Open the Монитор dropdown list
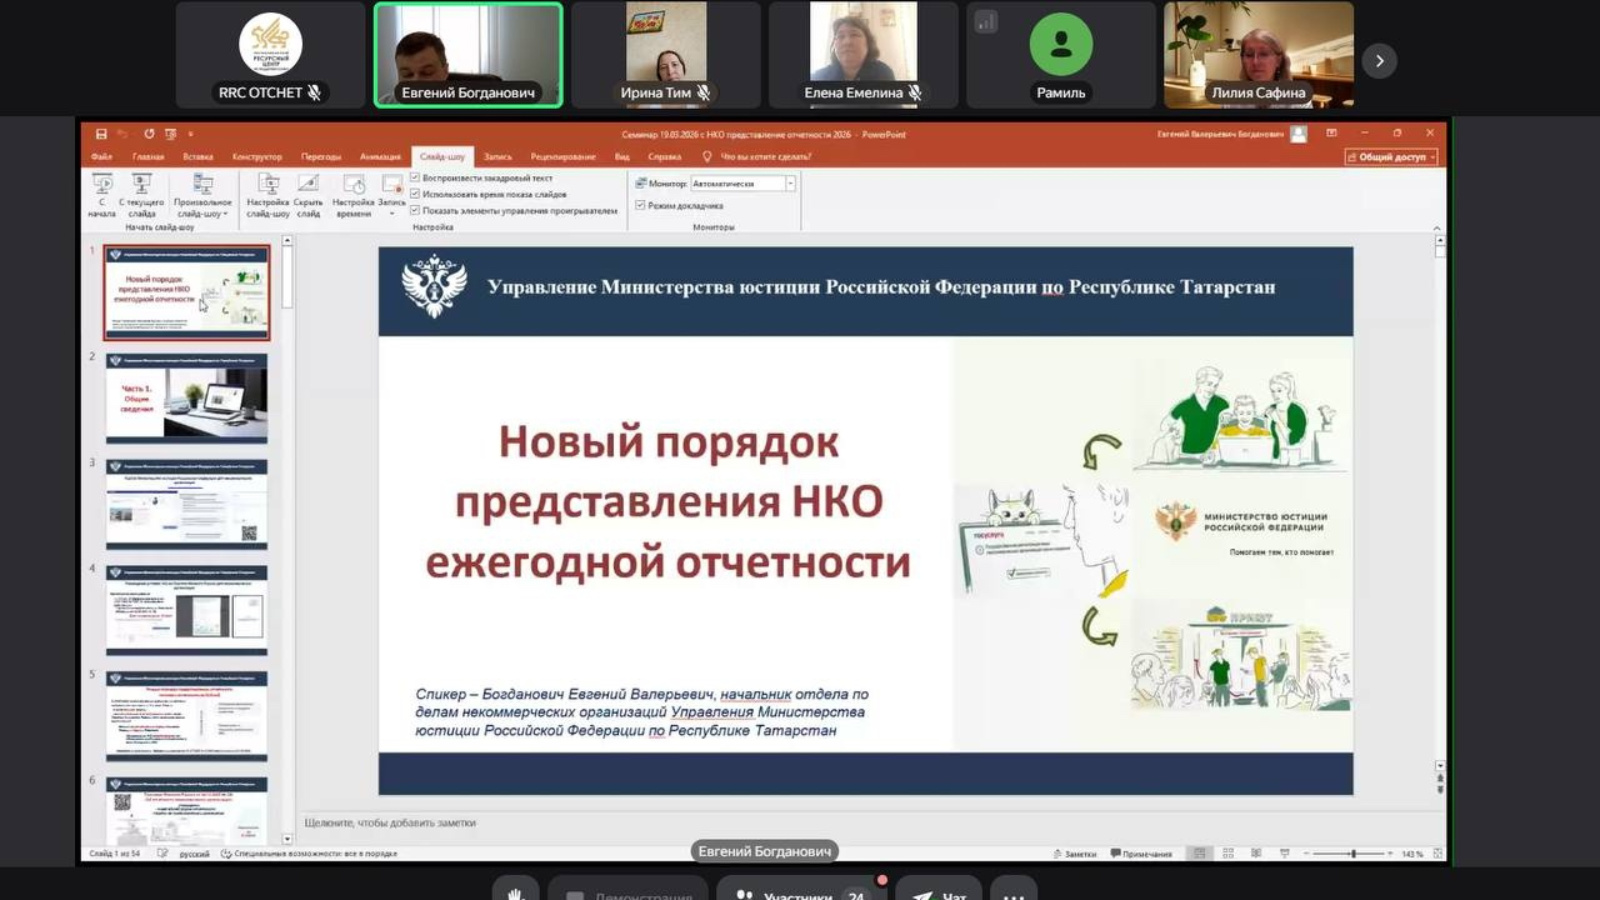The image size is (1600, 900). pos(790,184)
